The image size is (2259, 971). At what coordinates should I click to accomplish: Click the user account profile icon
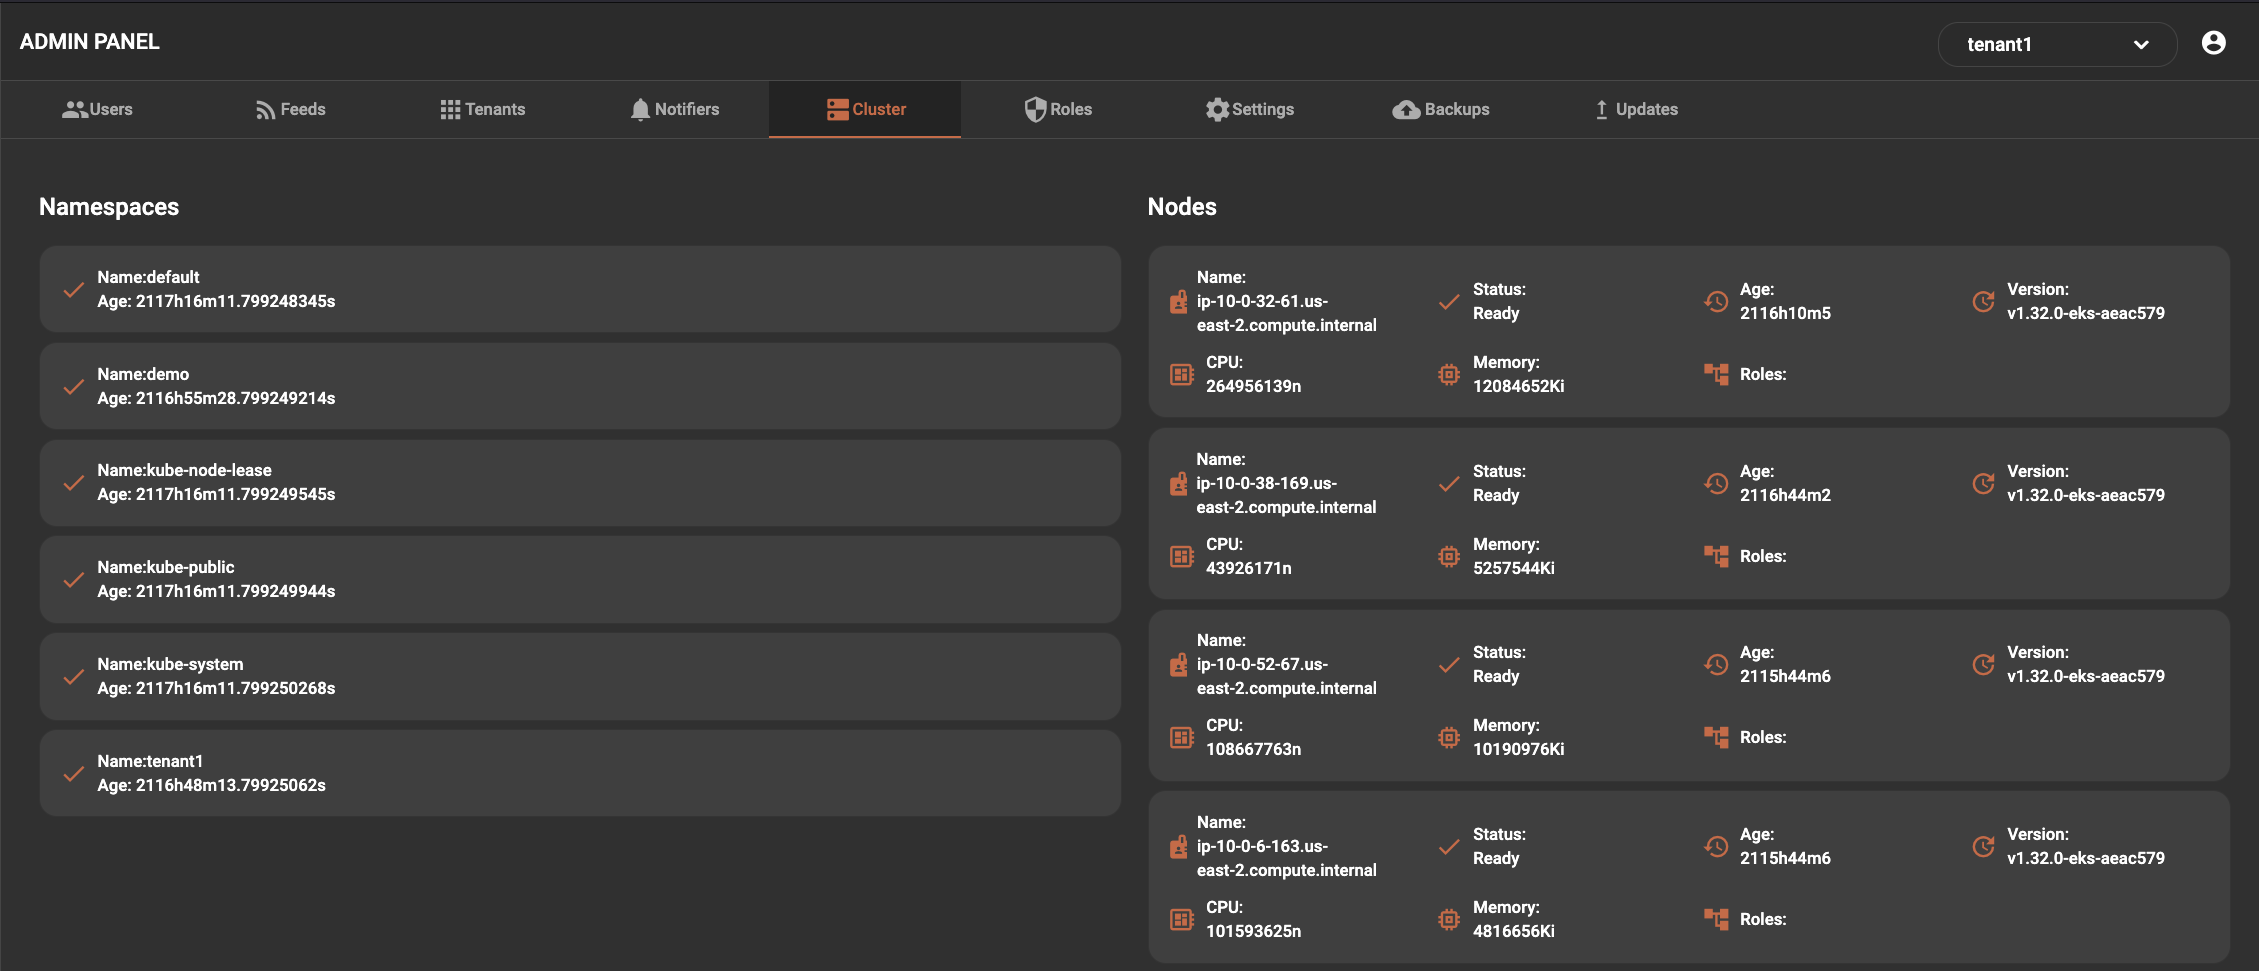[2213, 43]
